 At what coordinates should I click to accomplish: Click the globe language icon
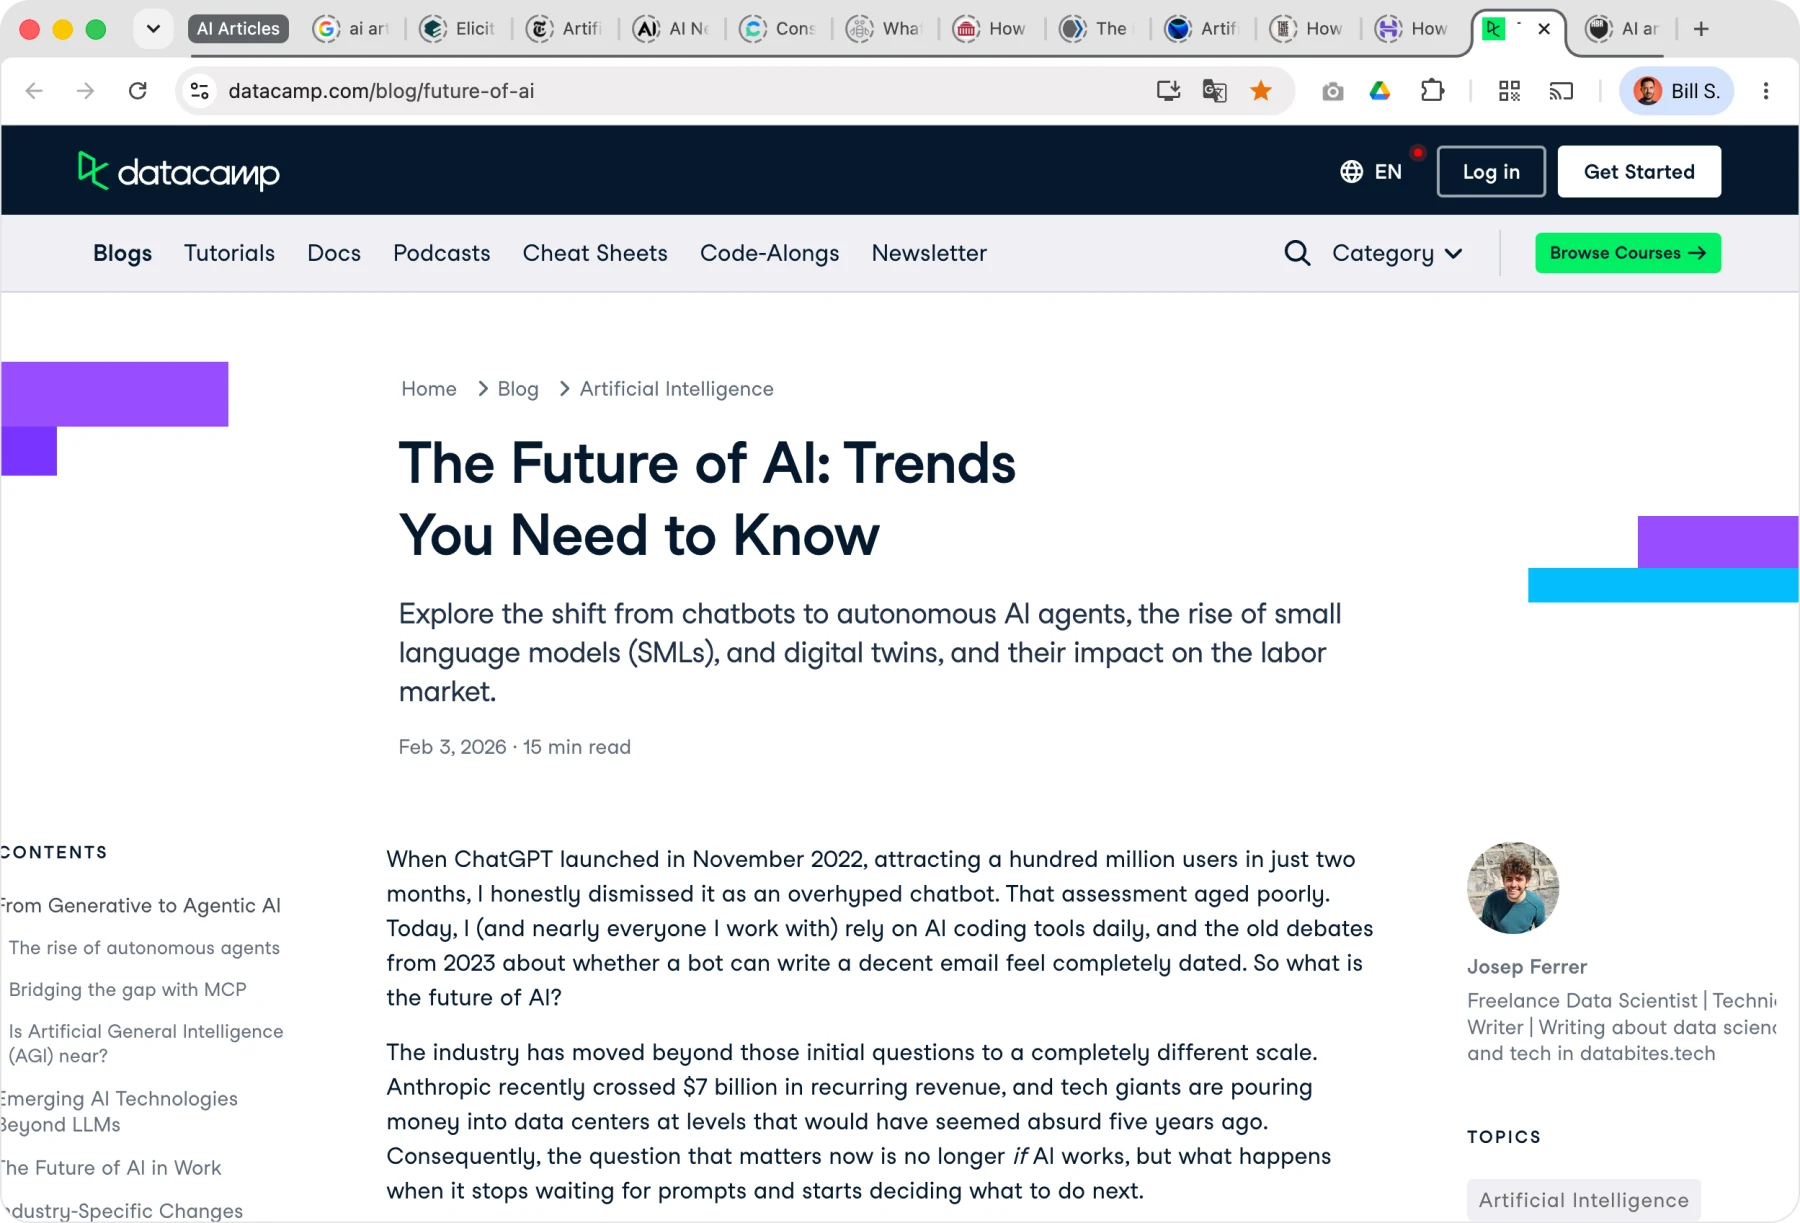pos(1351,172)
